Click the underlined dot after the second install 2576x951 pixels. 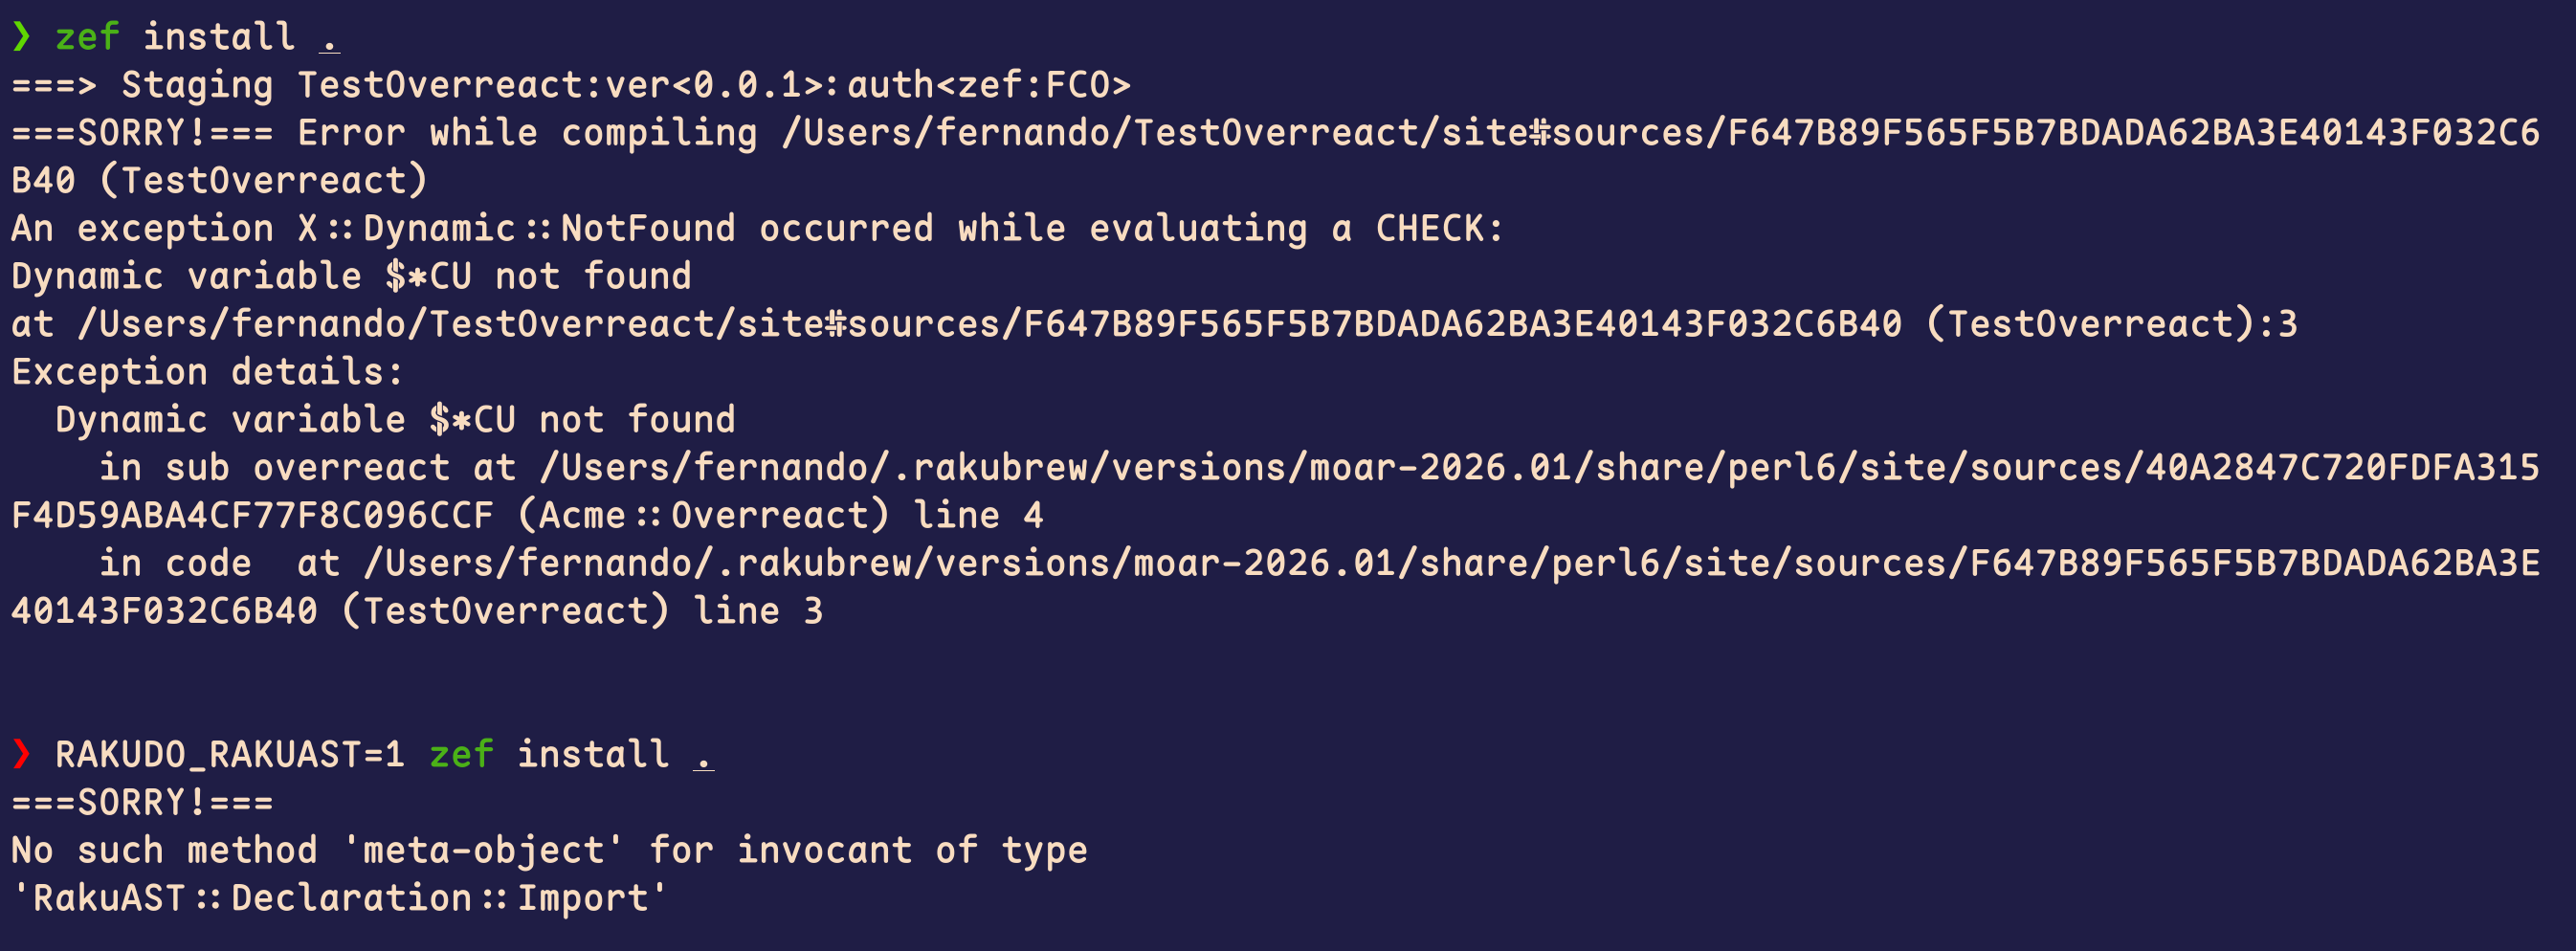click(x=704, y=755)
